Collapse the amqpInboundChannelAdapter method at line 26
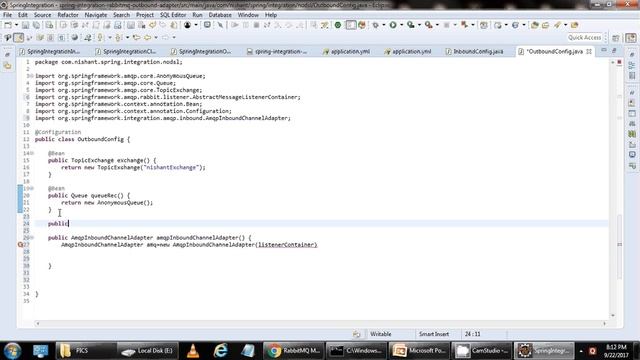 point(32,238)
